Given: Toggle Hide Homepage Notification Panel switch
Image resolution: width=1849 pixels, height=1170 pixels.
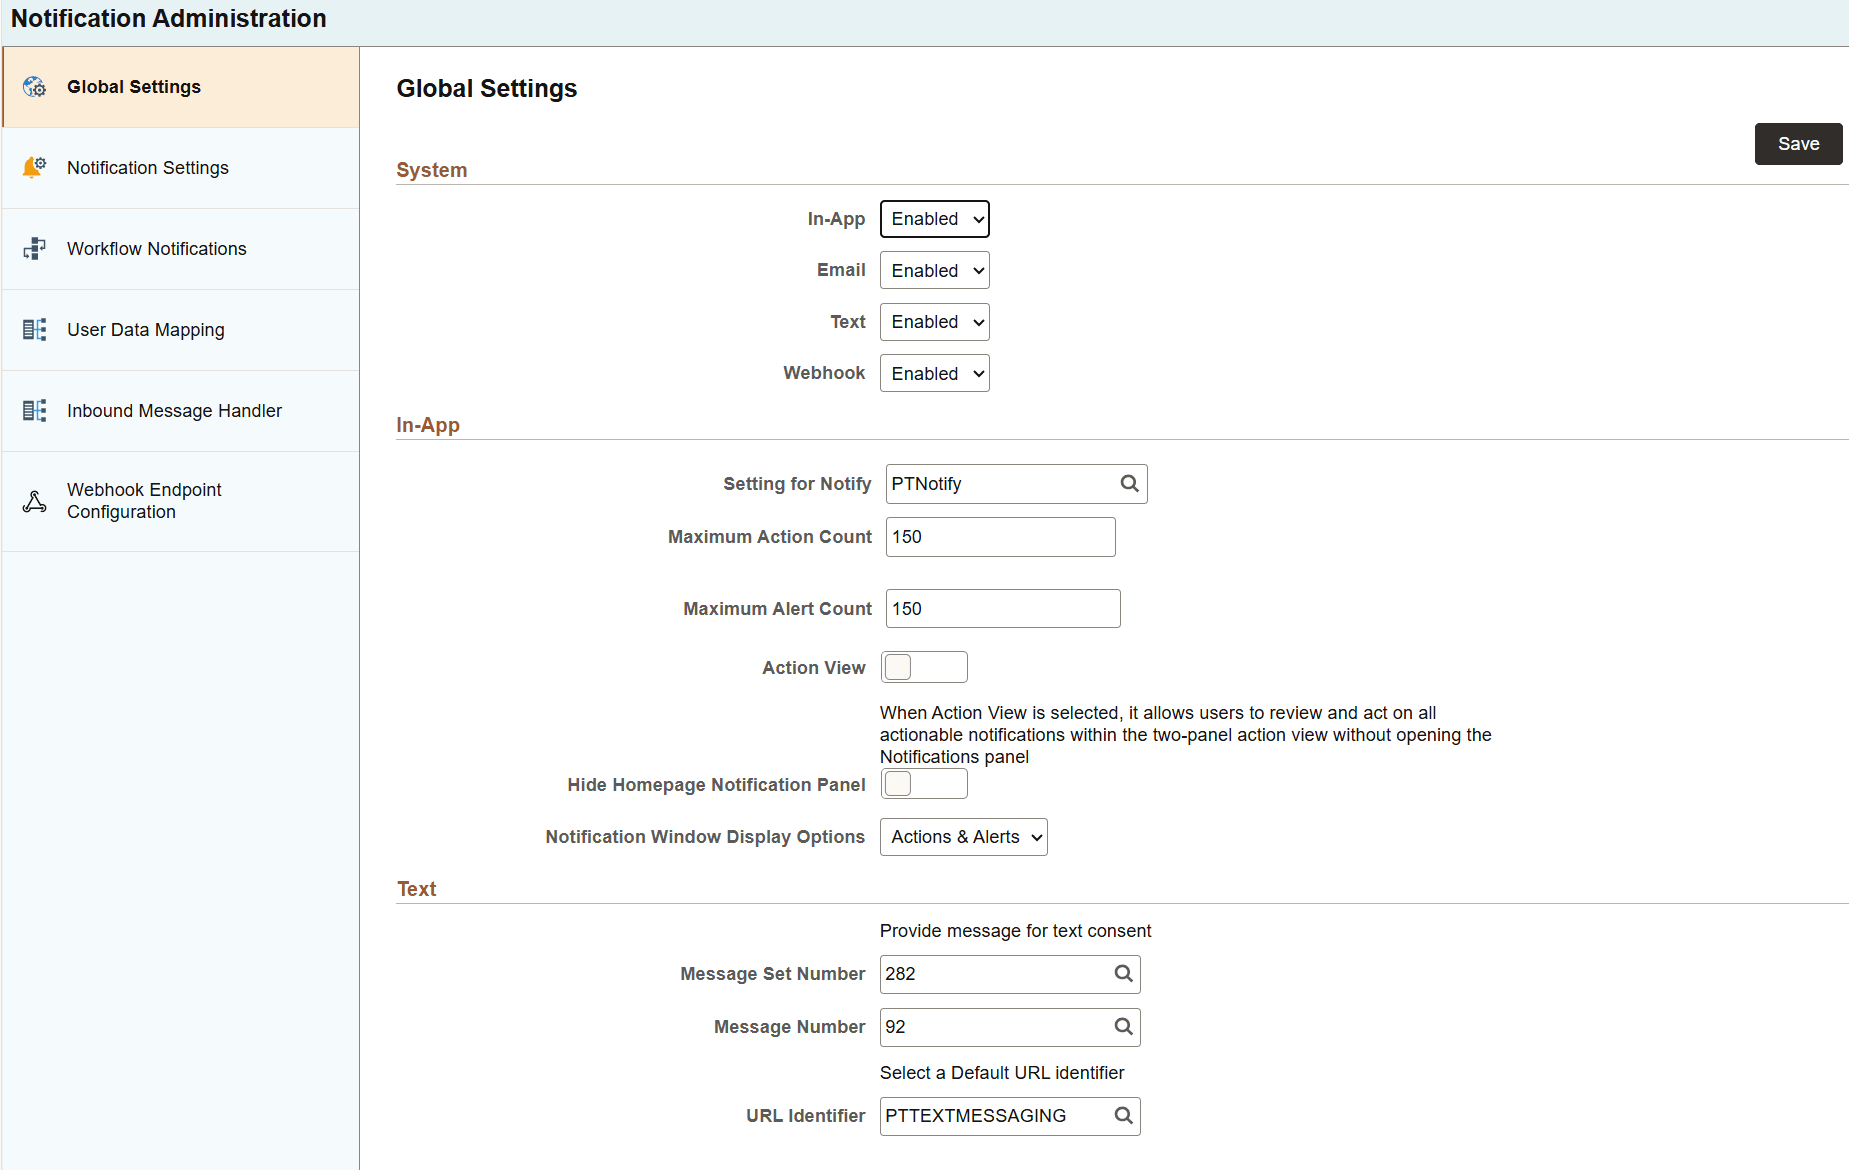Looking at the screenshot, I should tap(924, 784).
